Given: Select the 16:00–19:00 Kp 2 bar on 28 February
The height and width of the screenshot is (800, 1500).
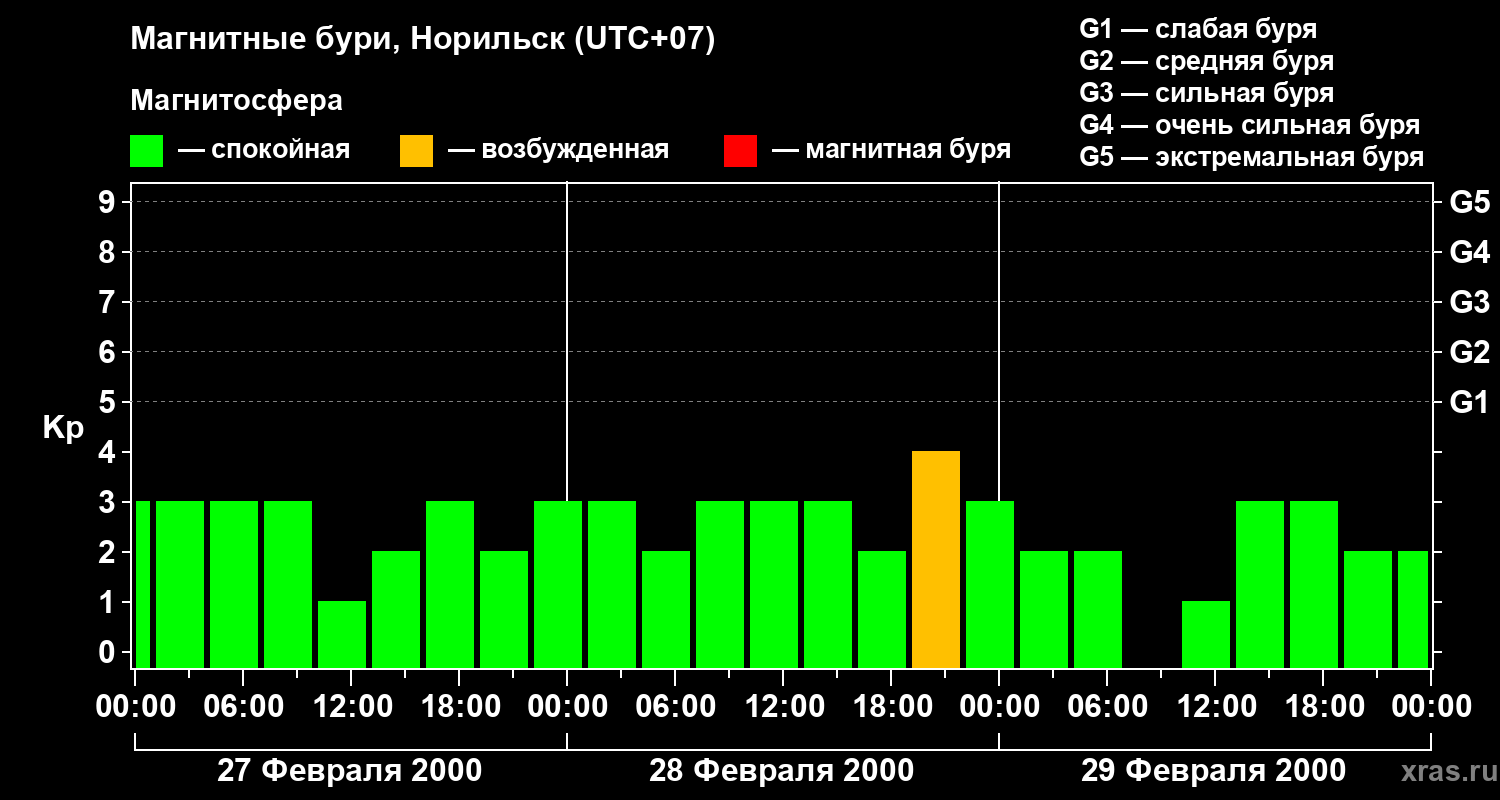Looking at the screenshot, I should [x=882, y=609].
